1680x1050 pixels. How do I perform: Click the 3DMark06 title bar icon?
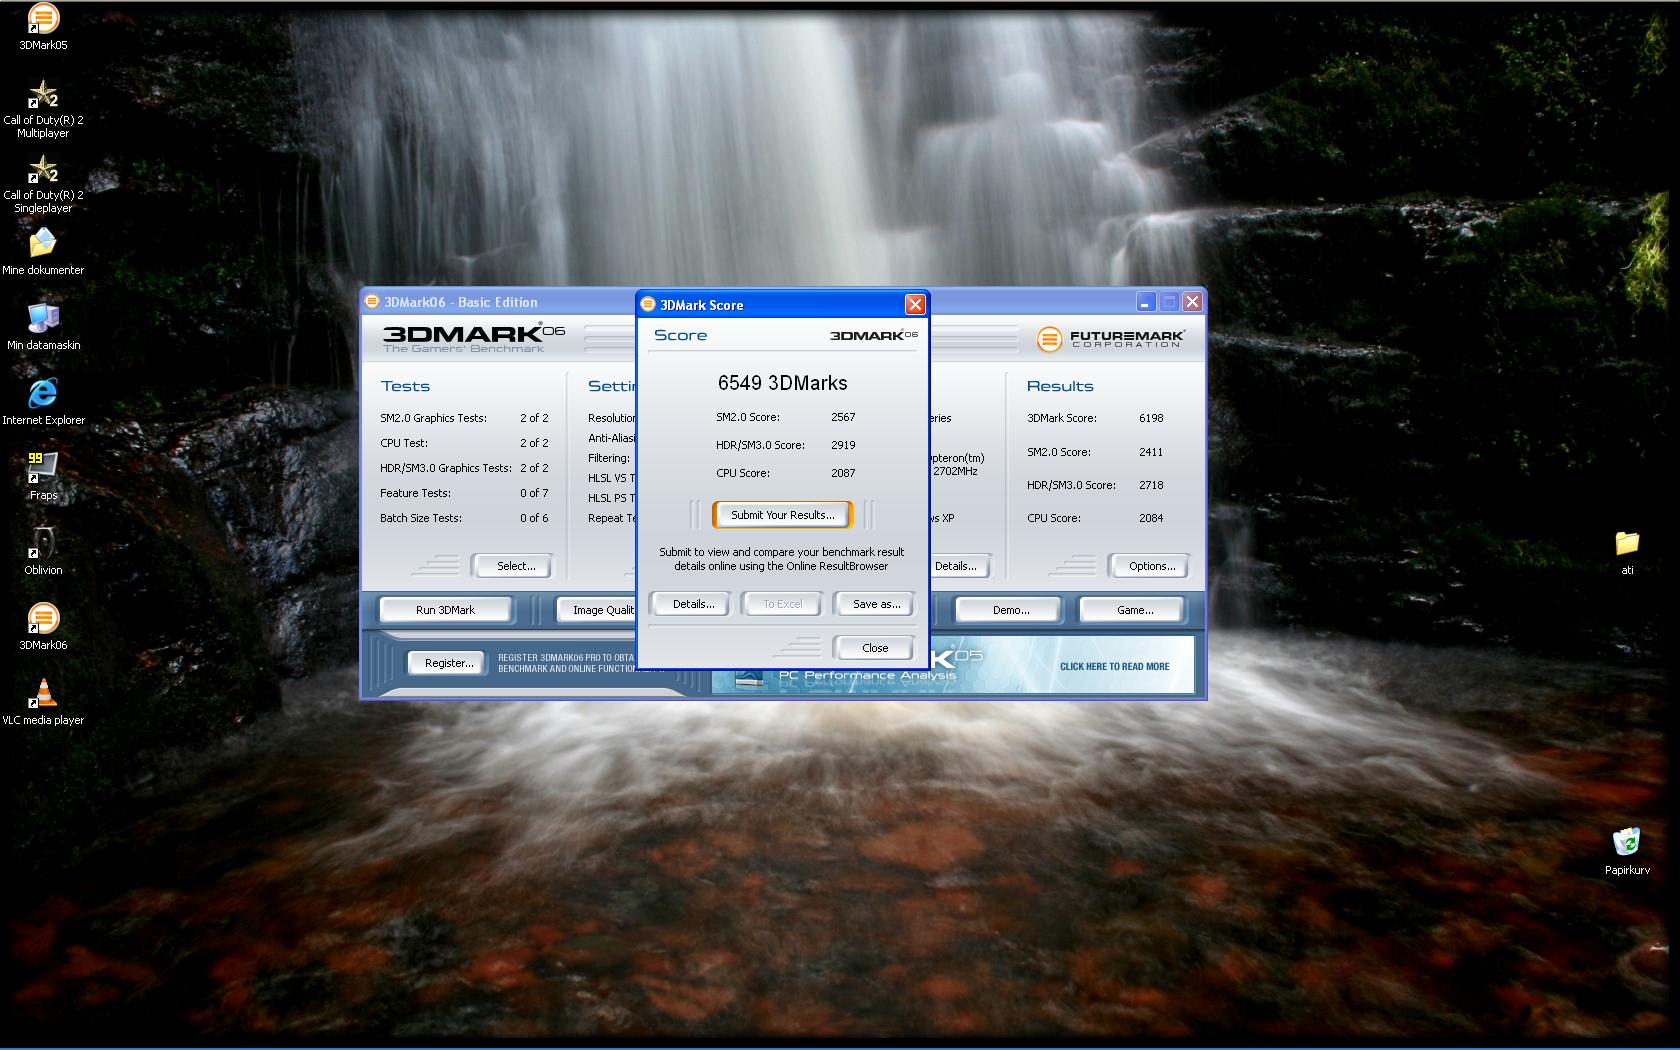pos(372,301)
